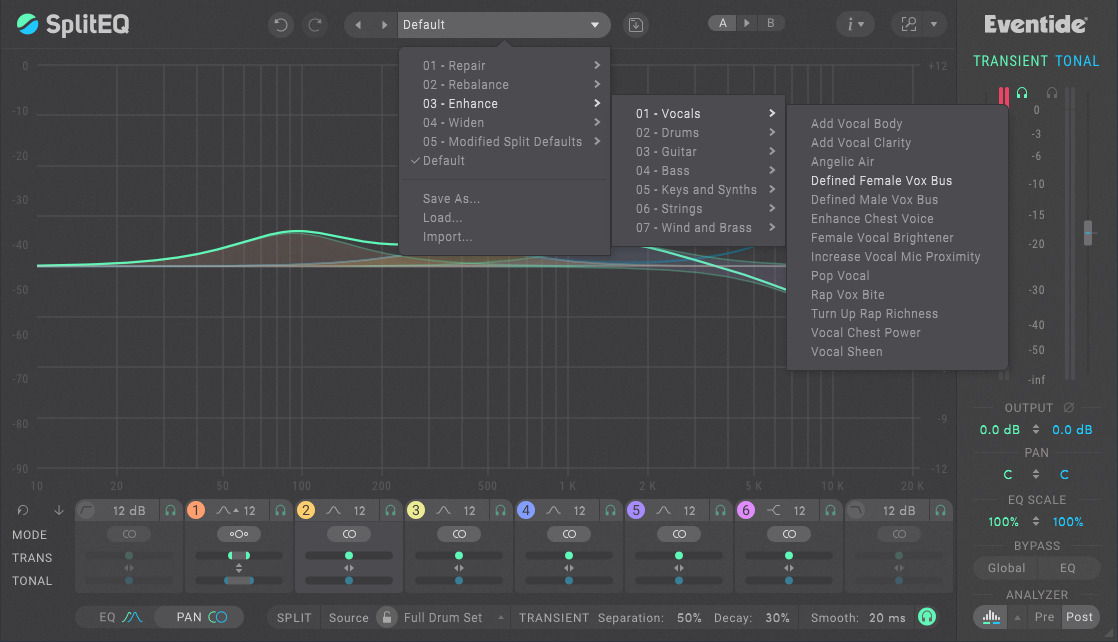Solo band 1 with its headphone icon

pos(280,511)
